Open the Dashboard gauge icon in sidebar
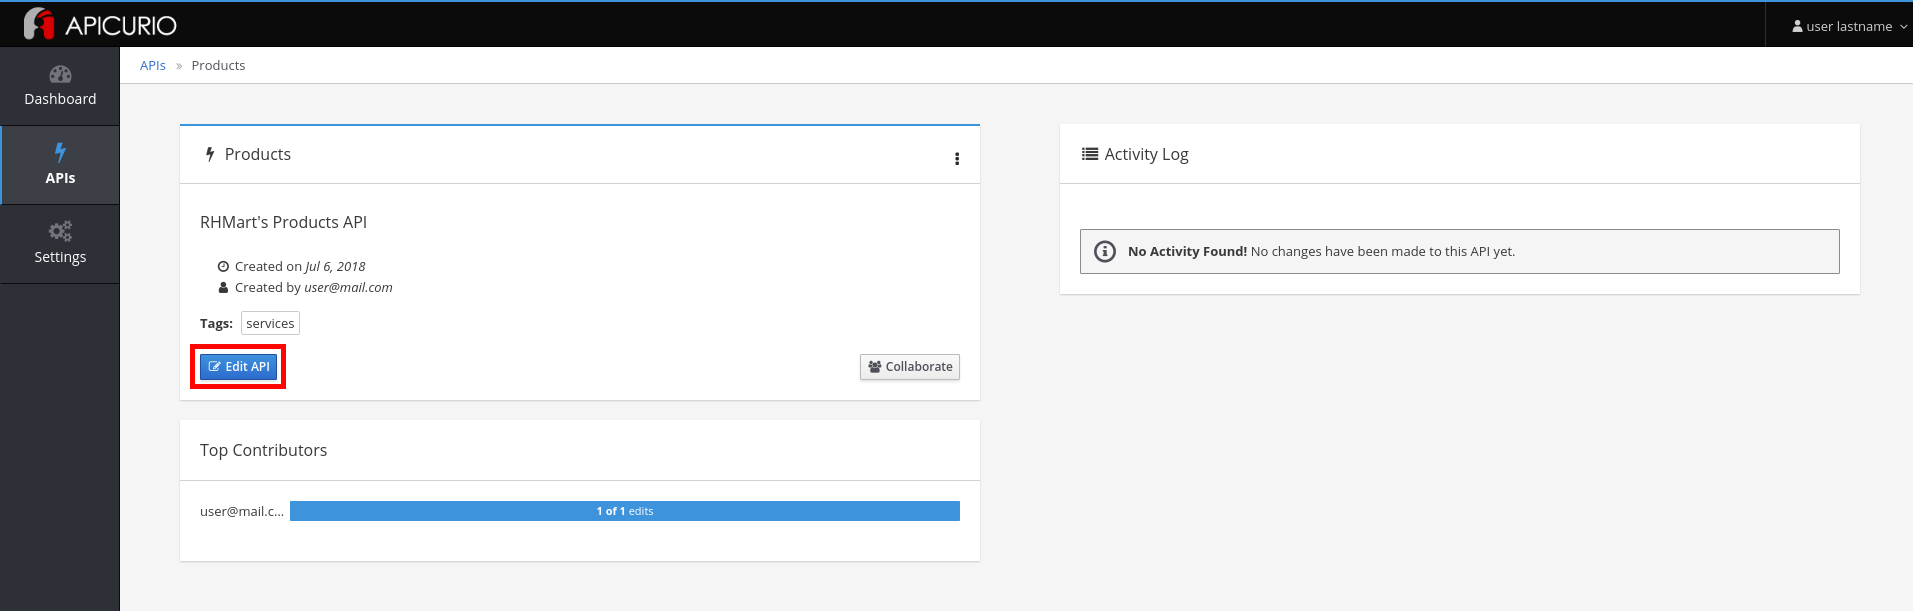This screenshot has height=611, width=1913. pyautogui.click(x=60, y=74)
